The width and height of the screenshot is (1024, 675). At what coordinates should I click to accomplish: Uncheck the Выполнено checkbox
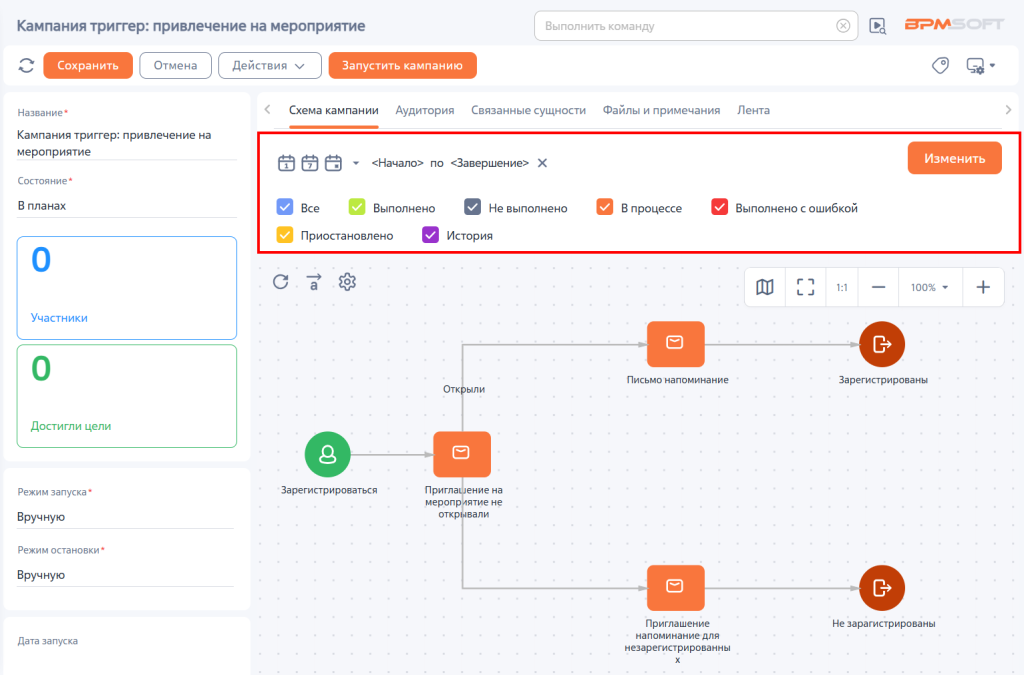point(357,207)
